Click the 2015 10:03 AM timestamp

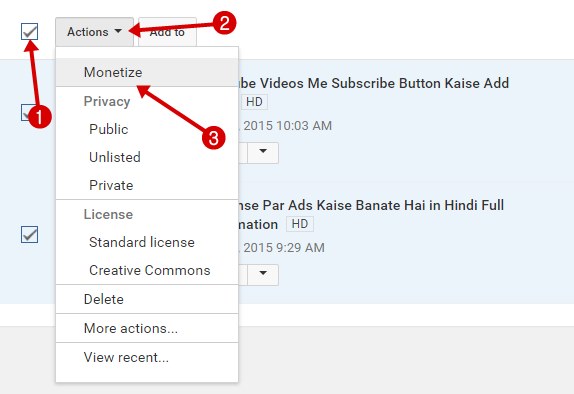click(x=287, y=126)
